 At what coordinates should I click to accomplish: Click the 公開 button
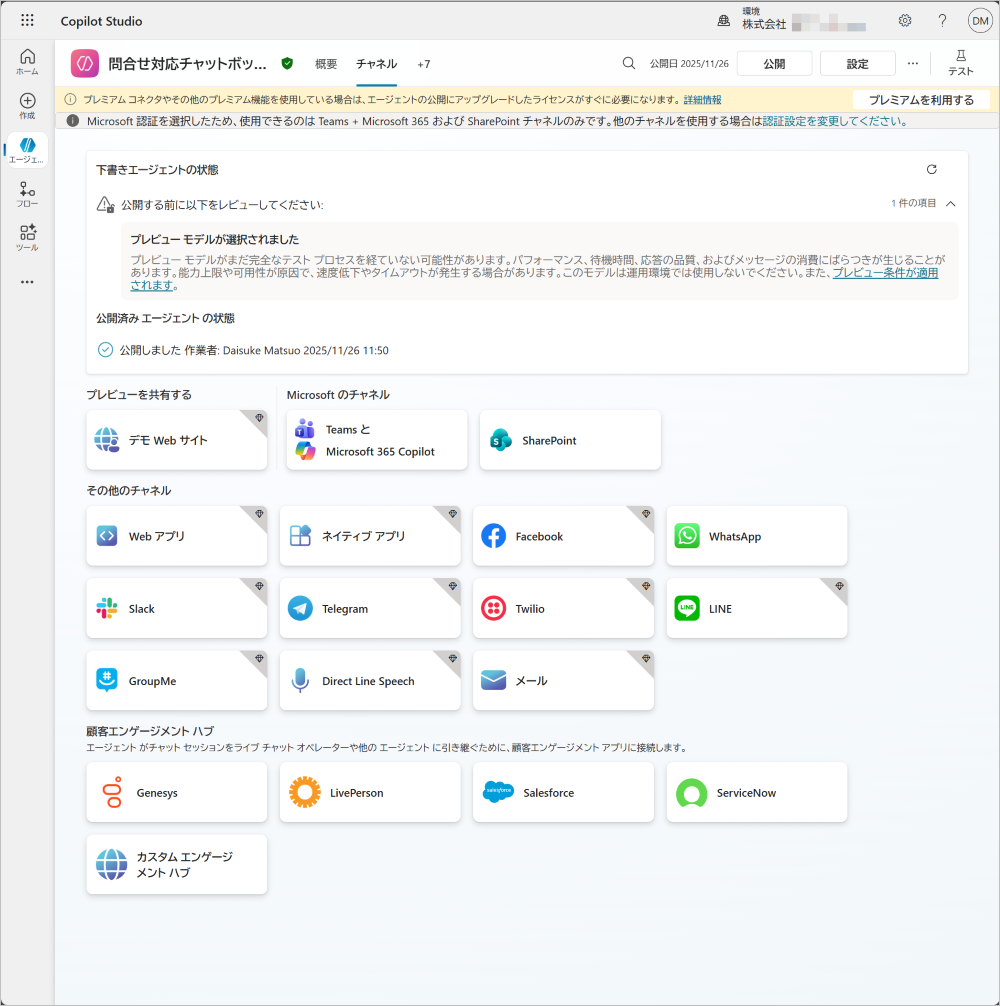(774, 63)
